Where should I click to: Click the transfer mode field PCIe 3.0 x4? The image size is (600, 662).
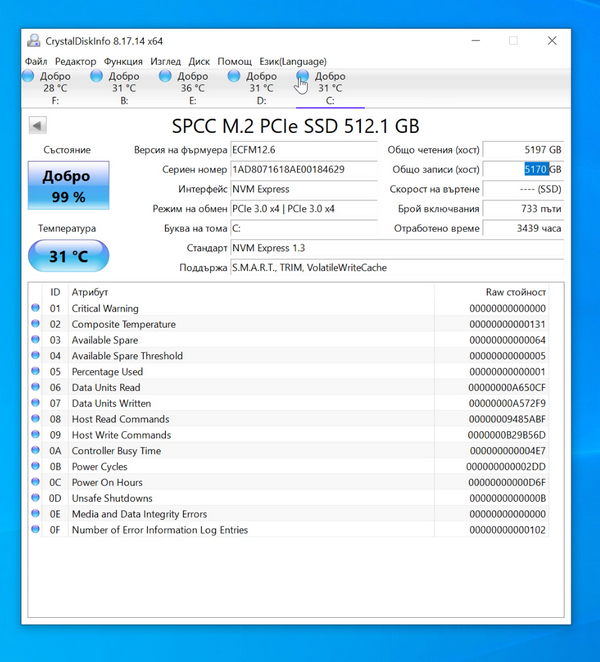tap(304, 209)
